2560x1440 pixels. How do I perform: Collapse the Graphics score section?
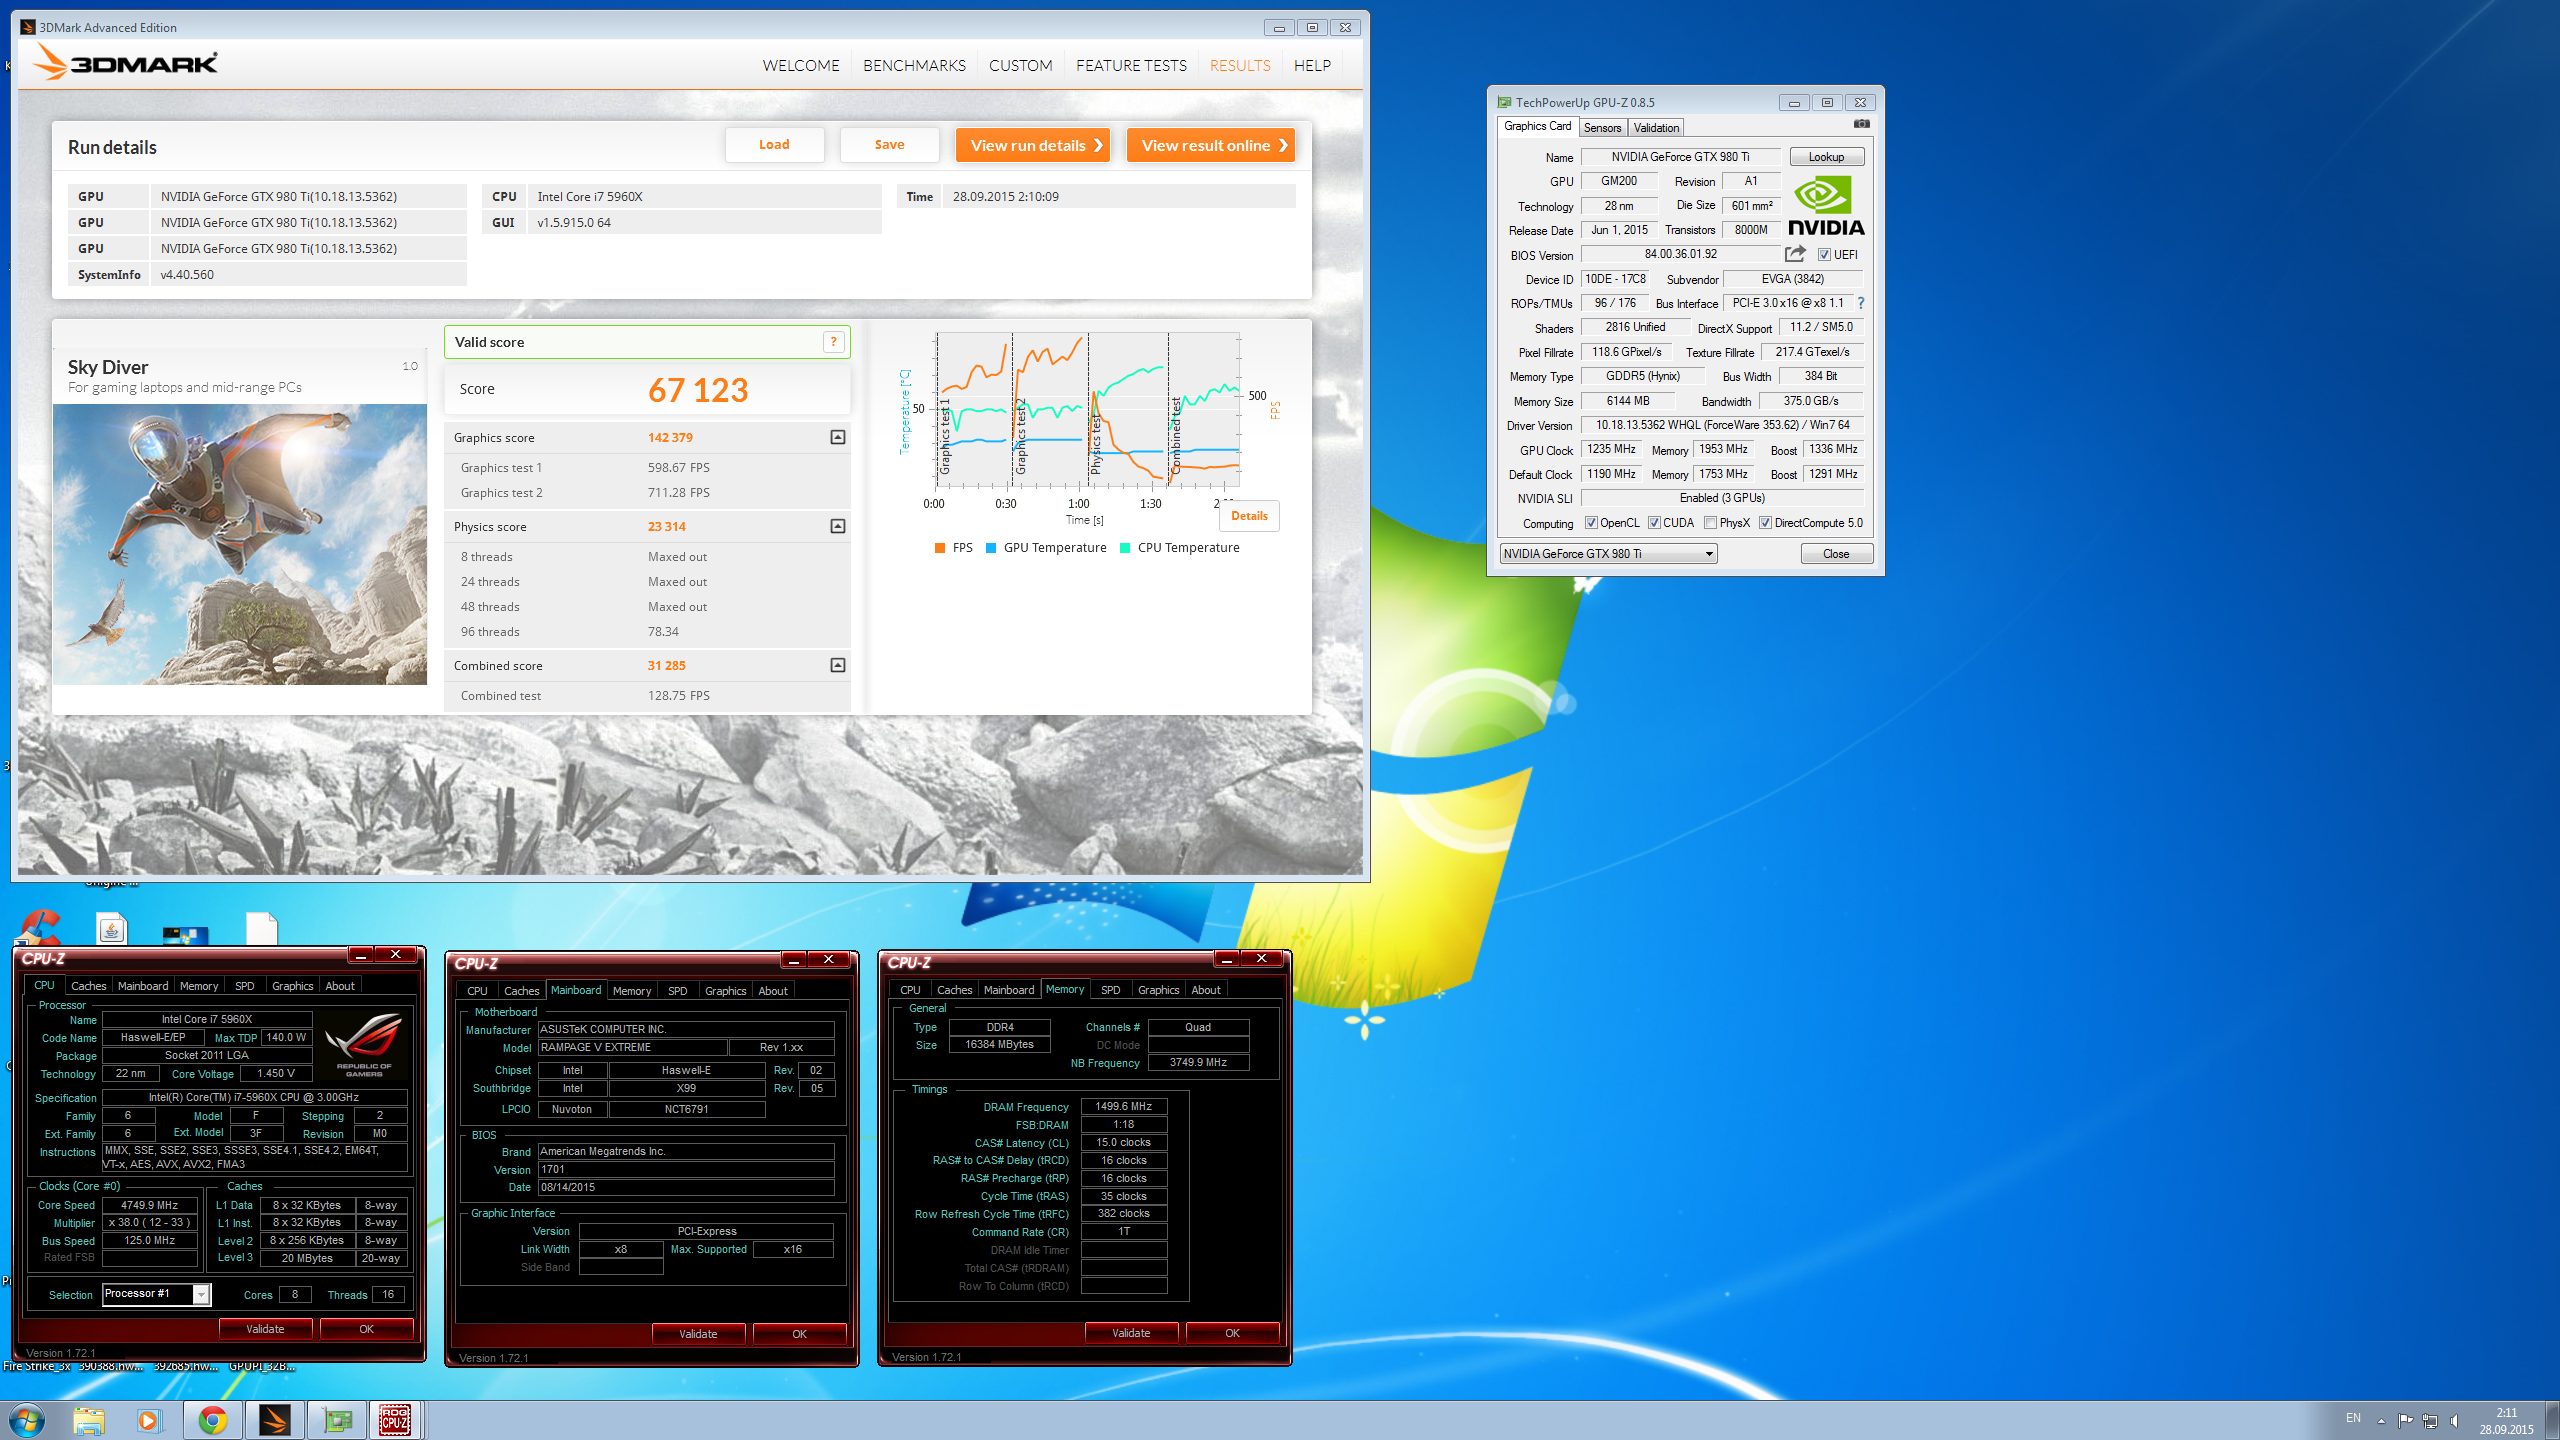tap(838, 437)
